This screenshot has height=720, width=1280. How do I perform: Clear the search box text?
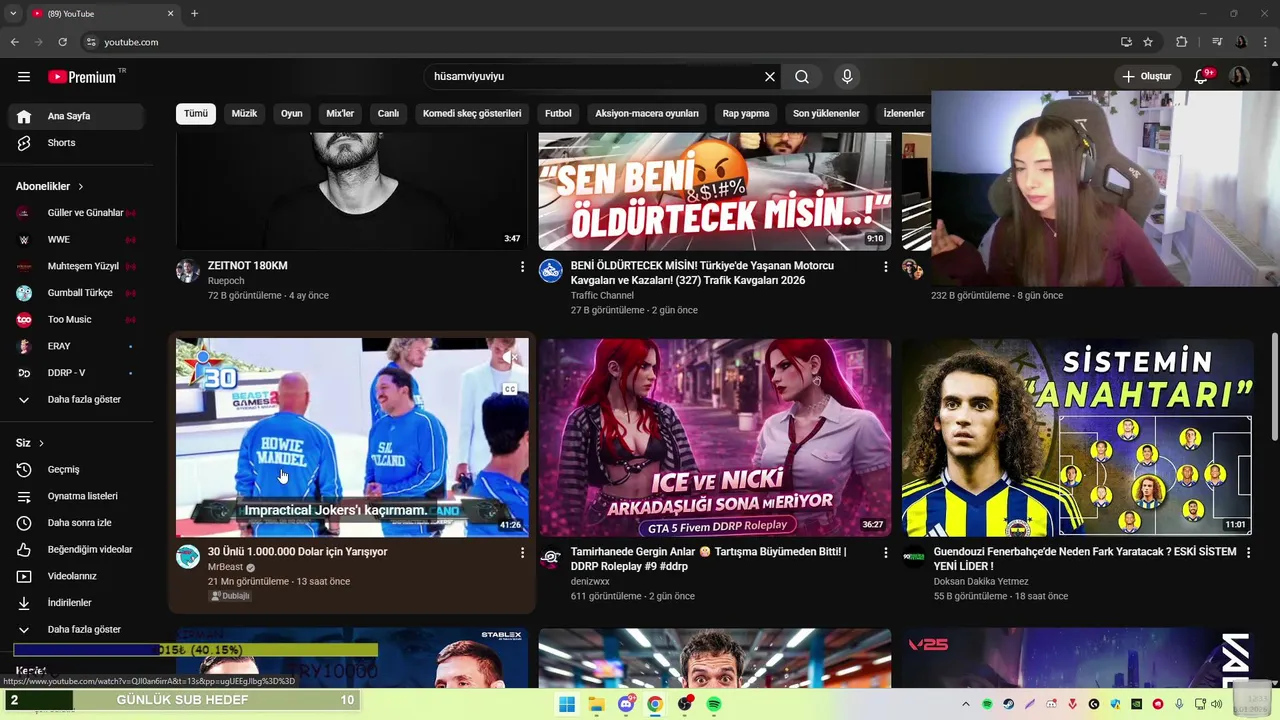coord(770,77)
